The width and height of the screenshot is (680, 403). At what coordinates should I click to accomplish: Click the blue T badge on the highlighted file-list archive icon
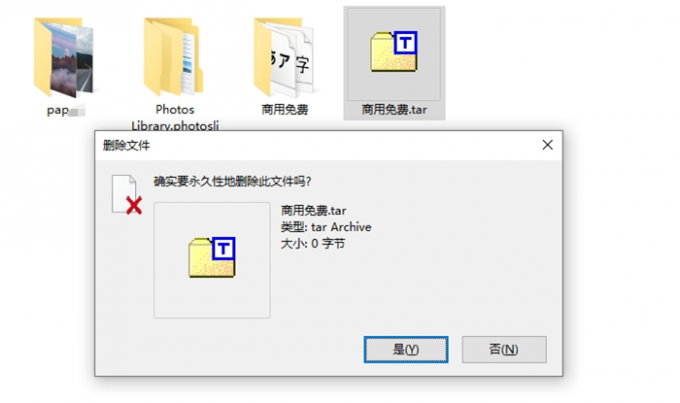point(405,43)
